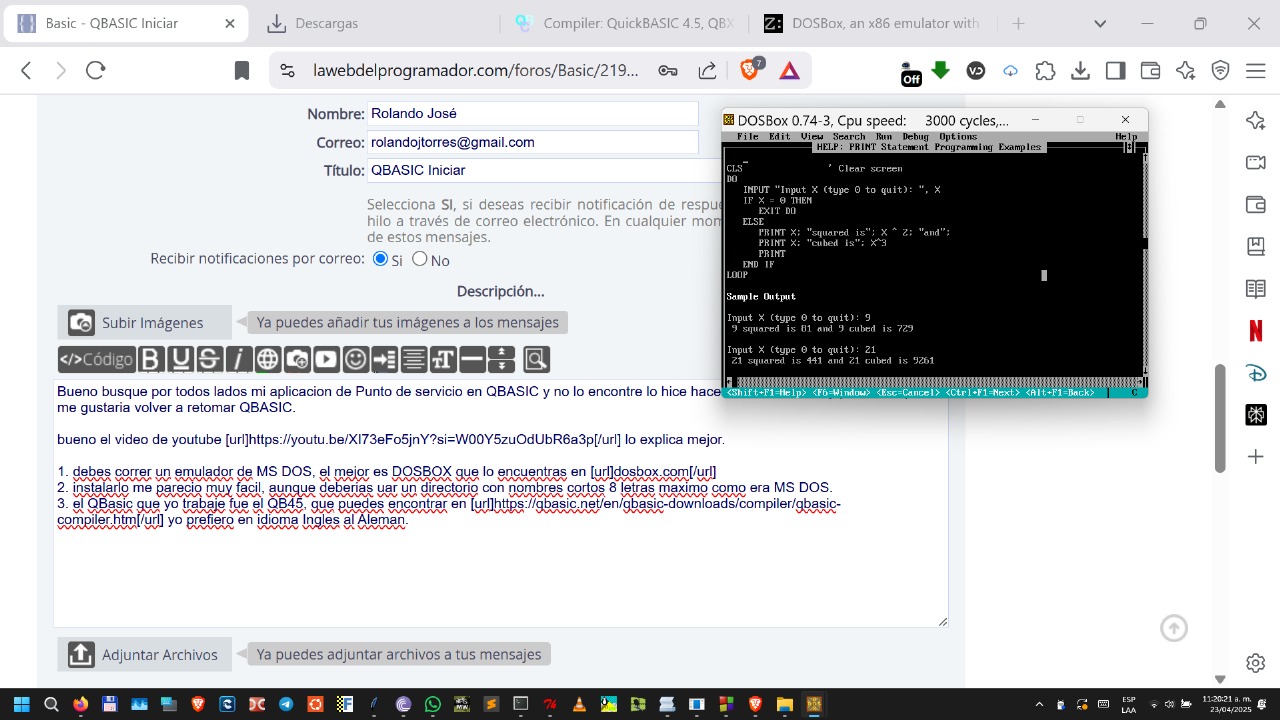The width and height of the screenshot is (1280, 720).
Task: Open Search menu in DOSBox QBasic
Action: point(849,137)
